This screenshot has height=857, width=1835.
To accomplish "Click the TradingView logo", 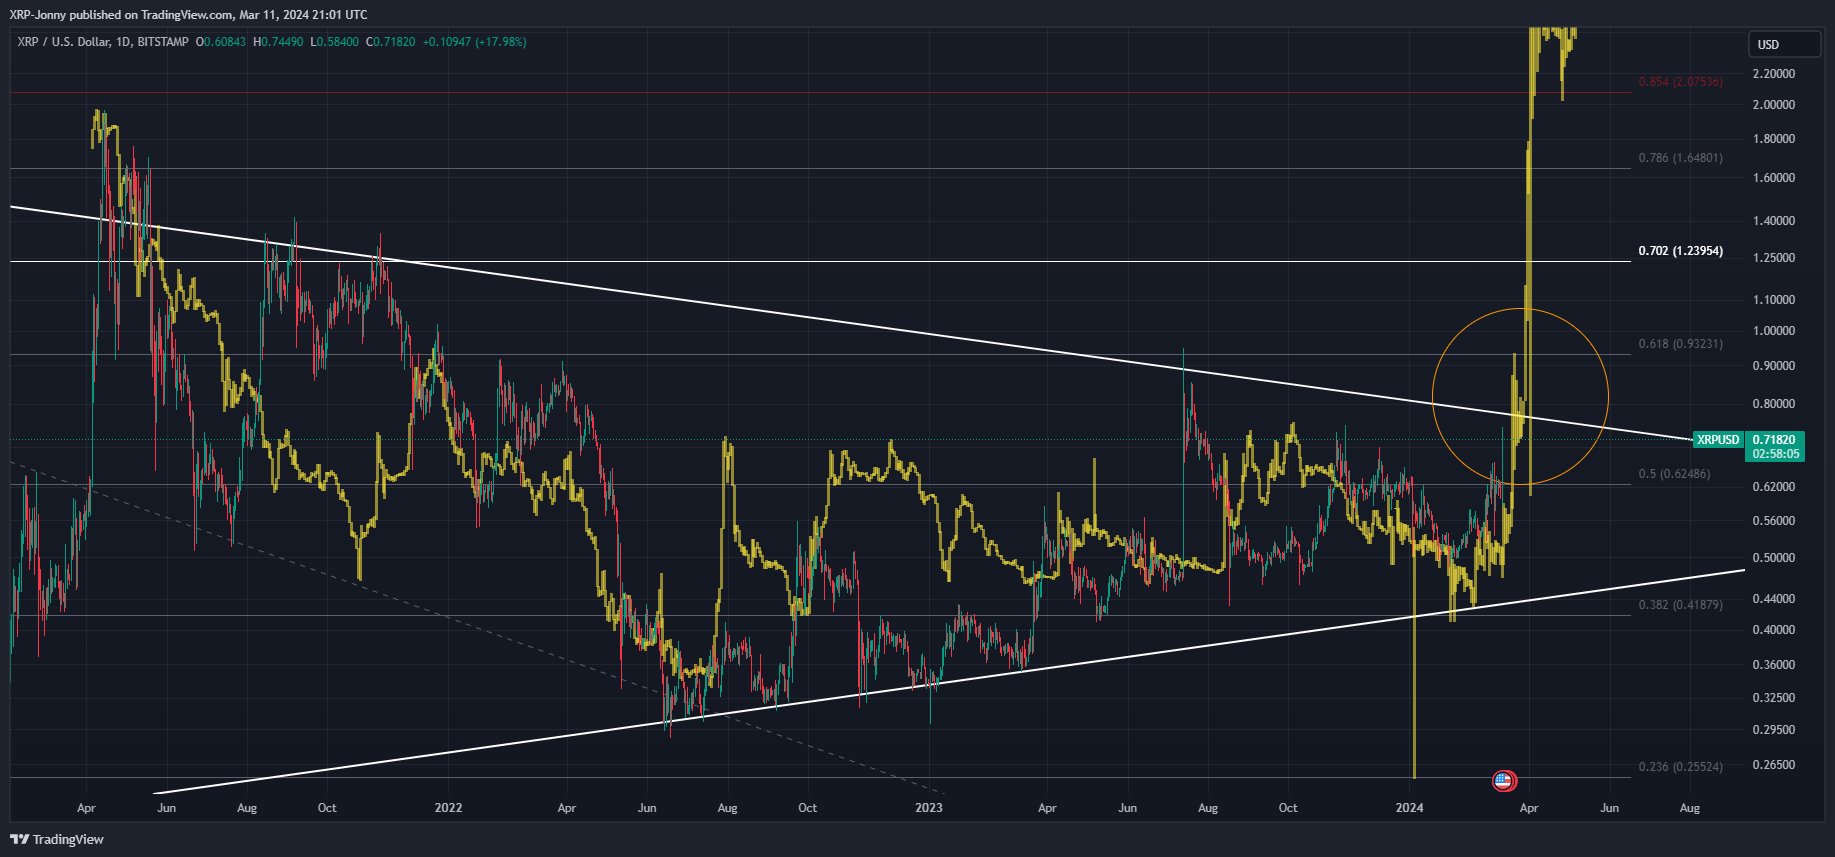I will click(57, 839).
